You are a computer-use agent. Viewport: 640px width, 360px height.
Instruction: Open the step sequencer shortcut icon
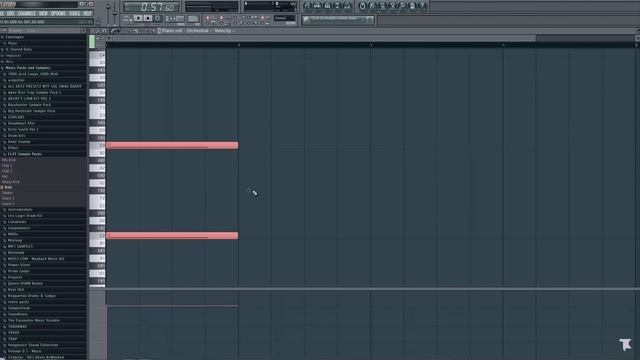[318, 6]
